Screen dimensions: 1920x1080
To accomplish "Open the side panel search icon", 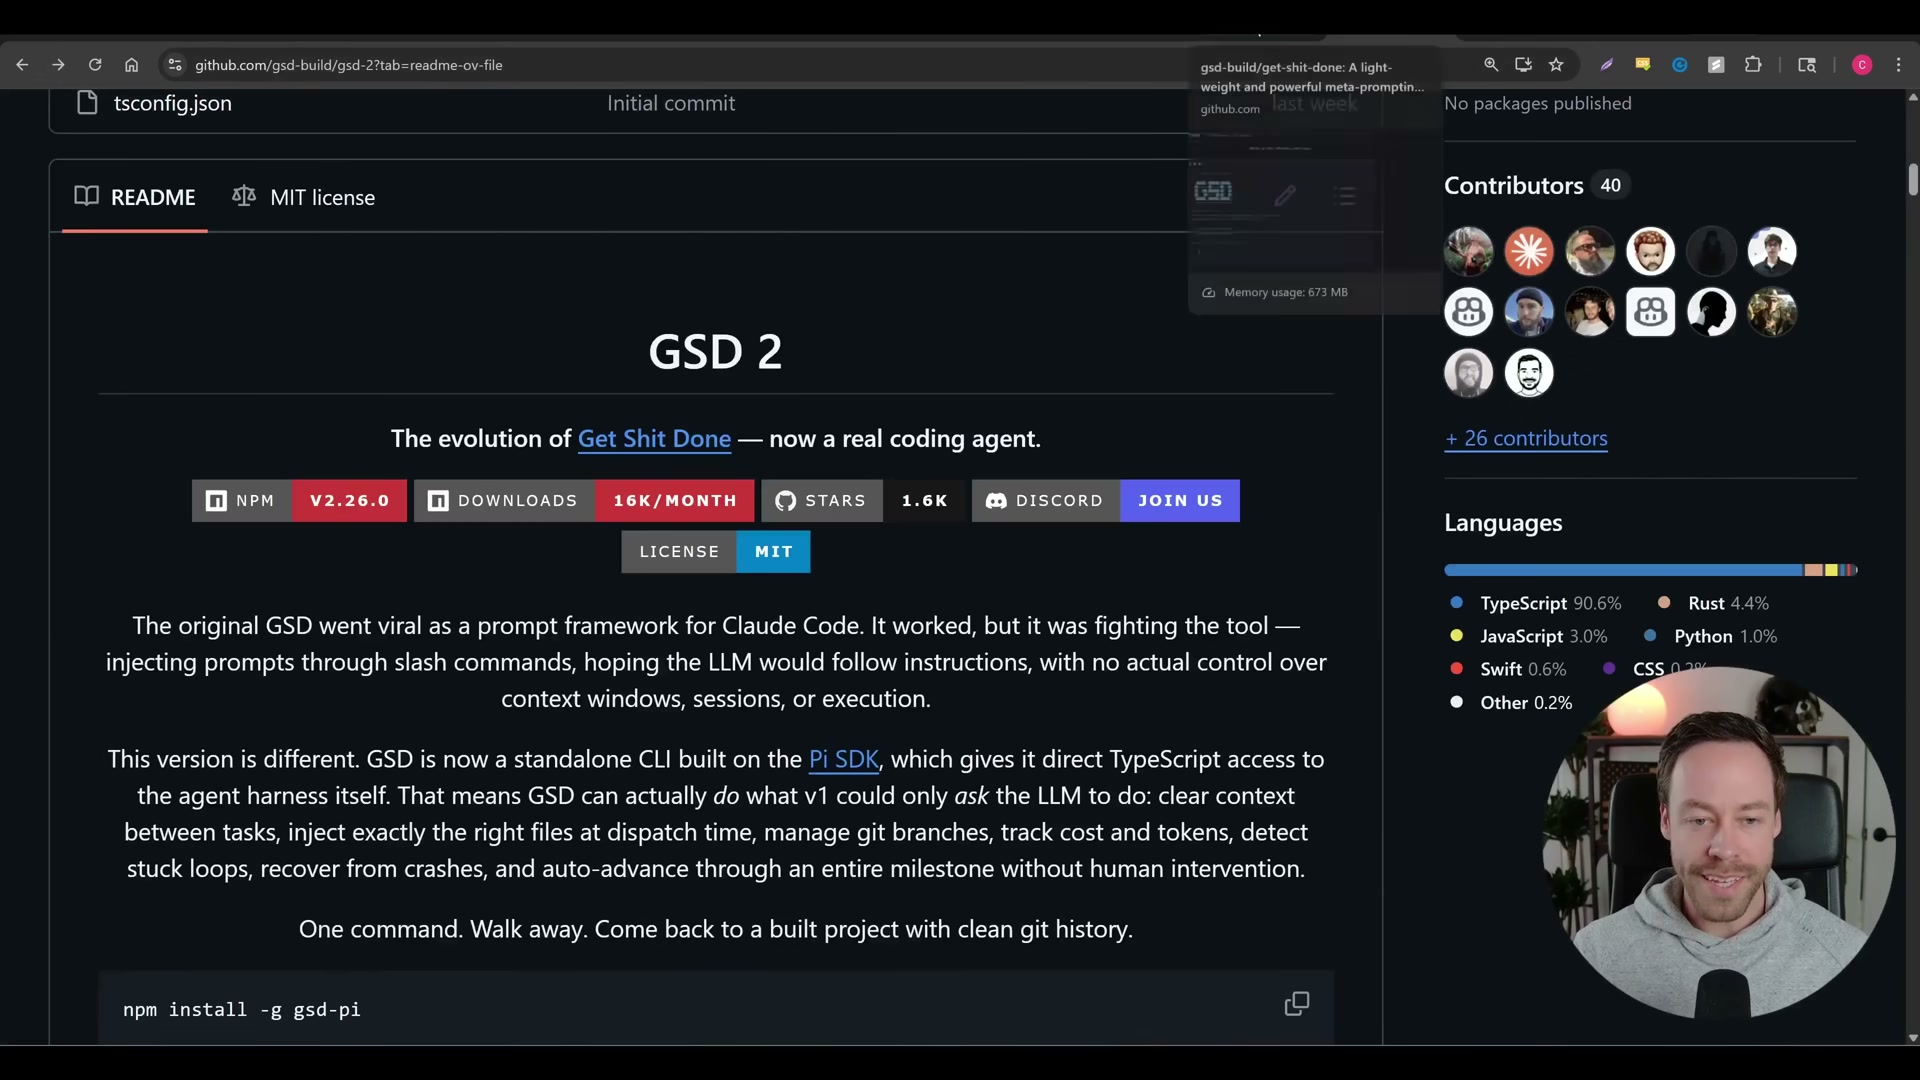I will pos(1807,65).
